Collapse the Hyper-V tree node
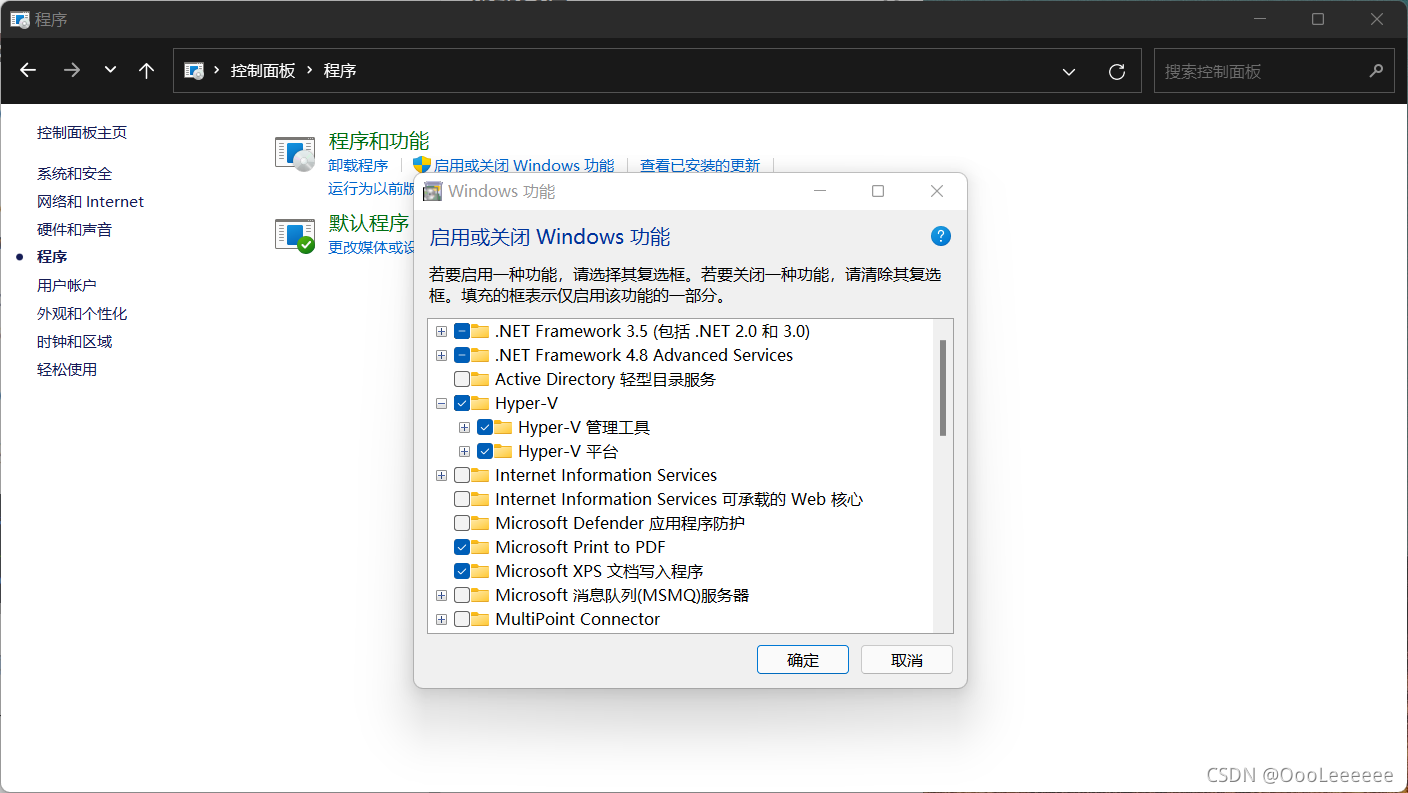The height and width of the screenshot is (793, 1408). point(441,403)
